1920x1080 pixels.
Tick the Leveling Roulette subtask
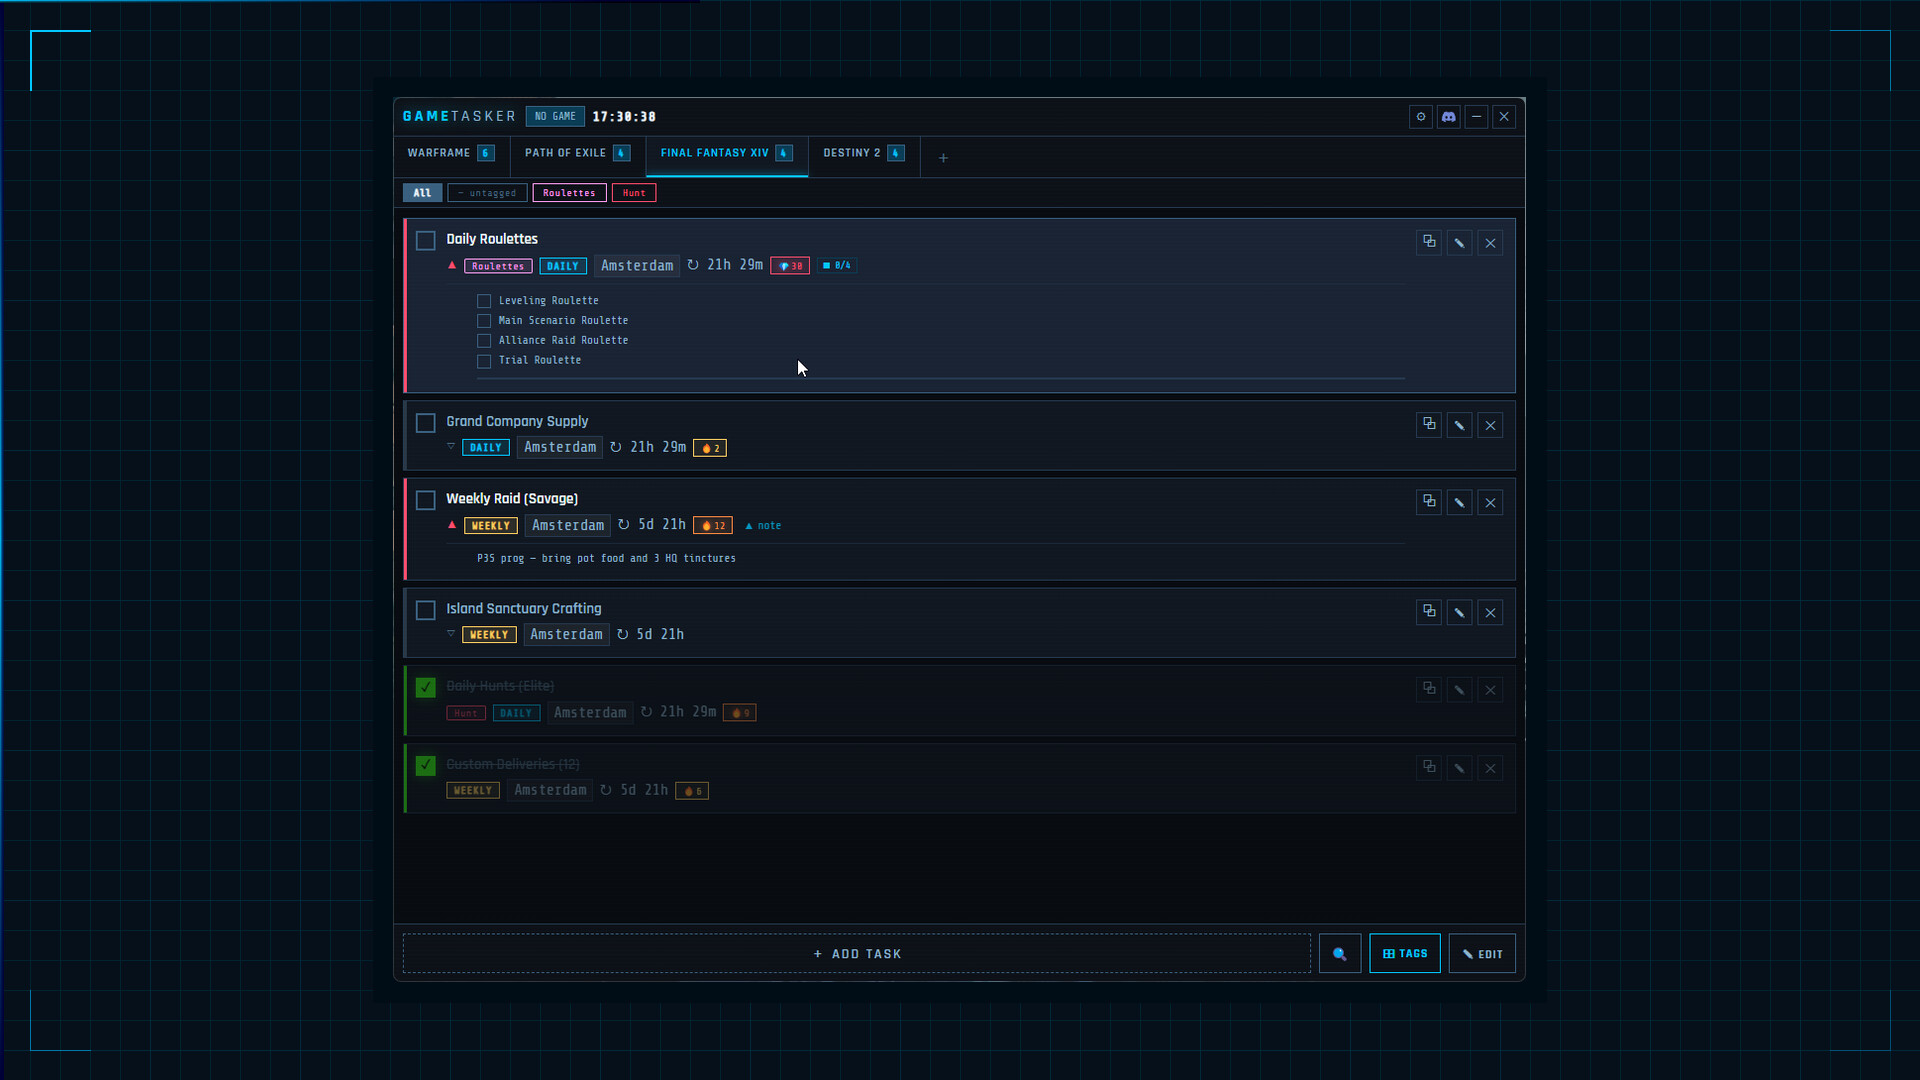[x=484, y=301]
